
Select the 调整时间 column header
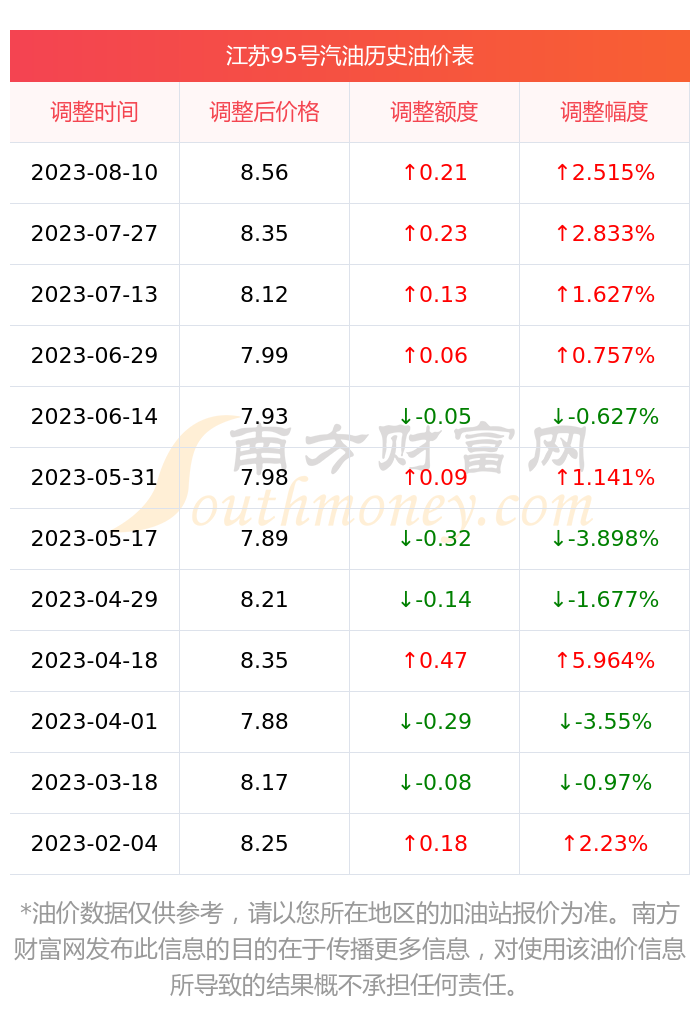(x=94, y=112)
